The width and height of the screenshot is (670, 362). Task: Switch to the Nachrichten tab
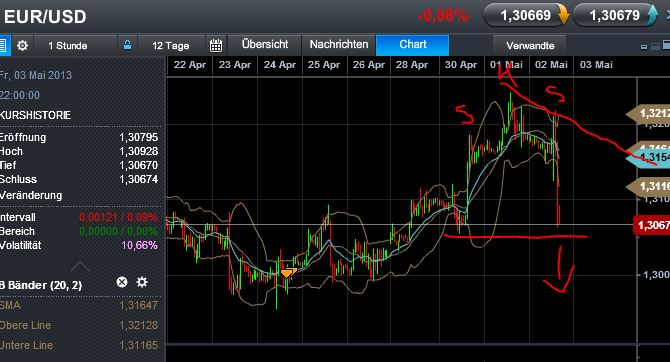pos(339,44)
